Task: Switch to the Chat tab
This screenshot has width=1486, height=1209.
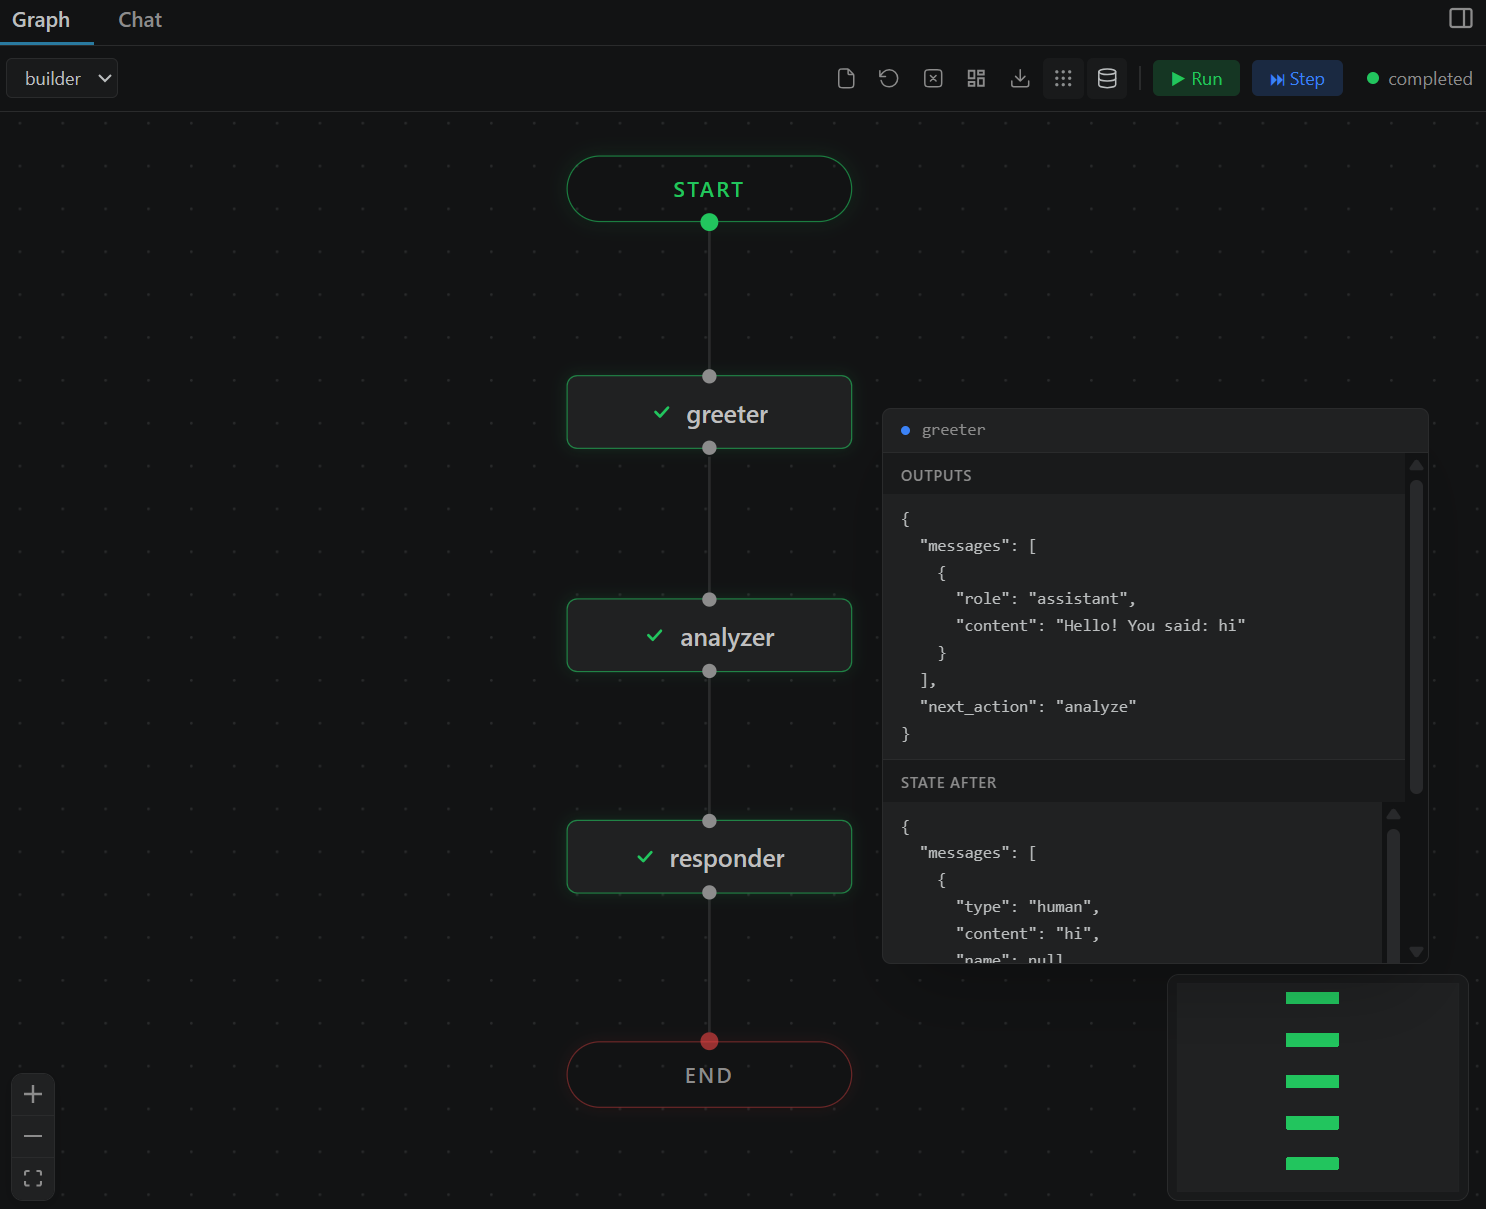Action: (x=139, y=19)
